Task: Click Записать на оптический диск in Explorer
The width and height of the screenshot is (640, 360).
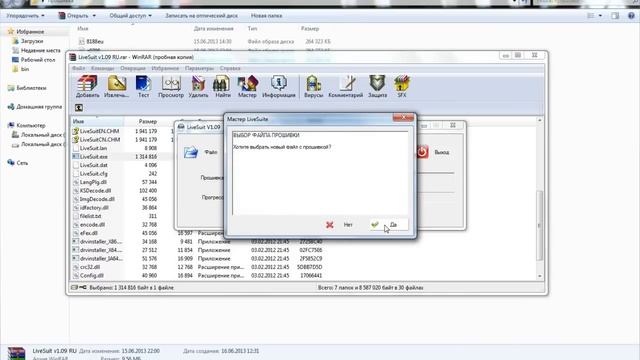Action: (x=201, y=16)
